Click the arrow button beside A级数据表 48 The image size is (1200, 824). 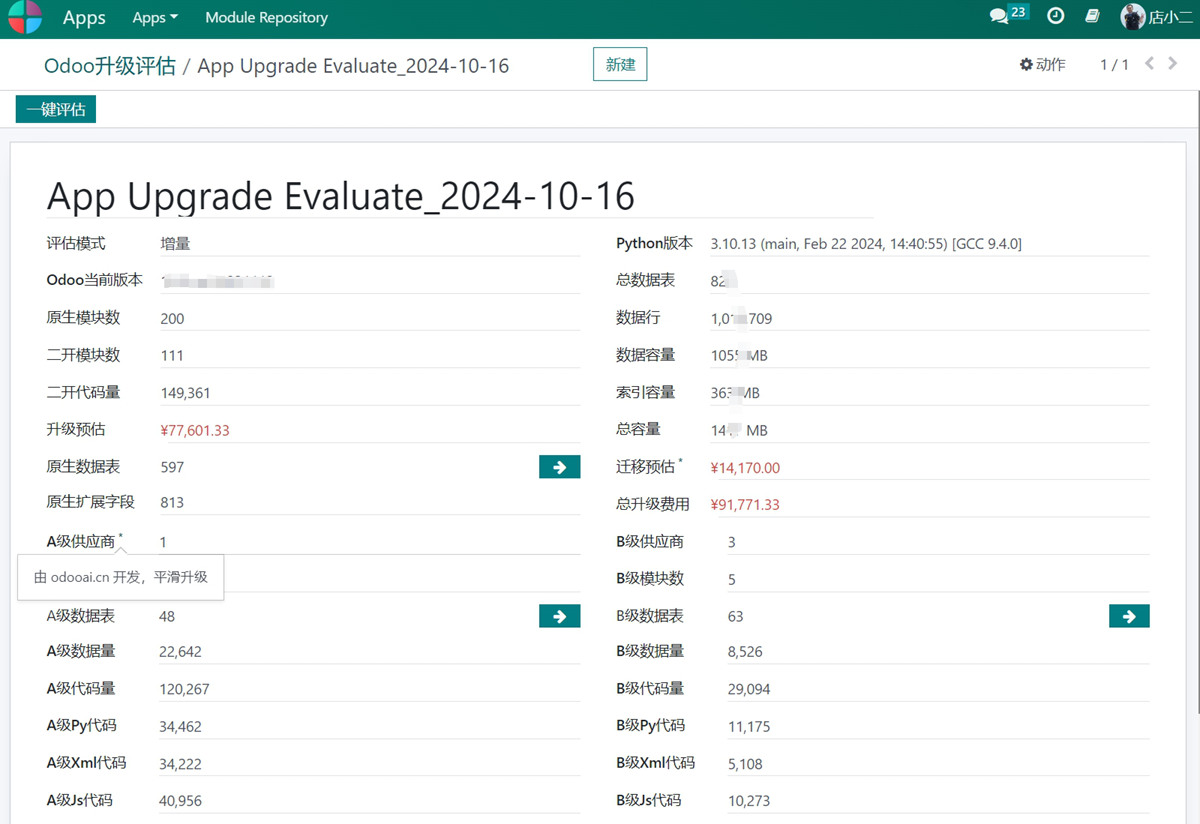point(559,616)
